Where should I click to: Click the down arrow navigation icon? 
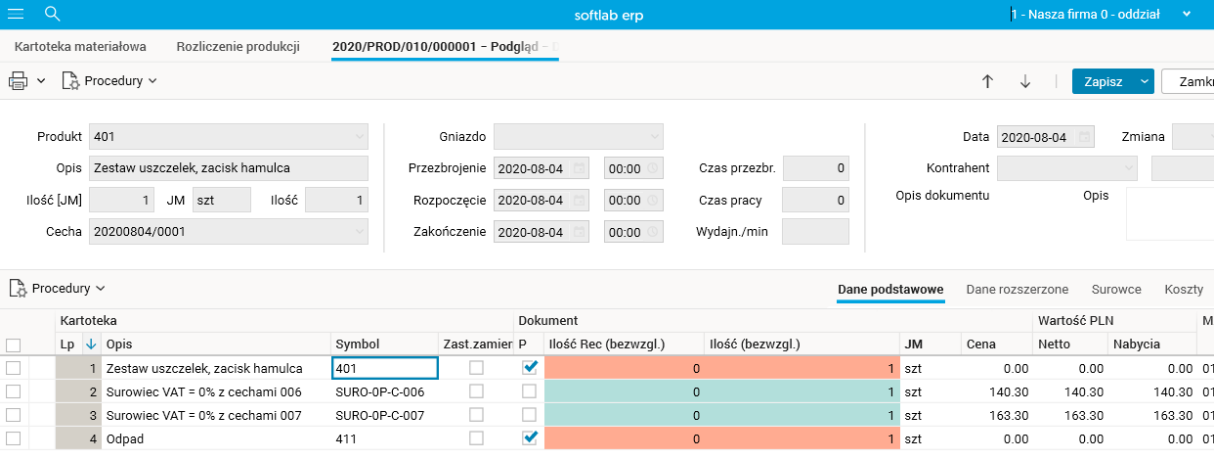(1025, 82)
